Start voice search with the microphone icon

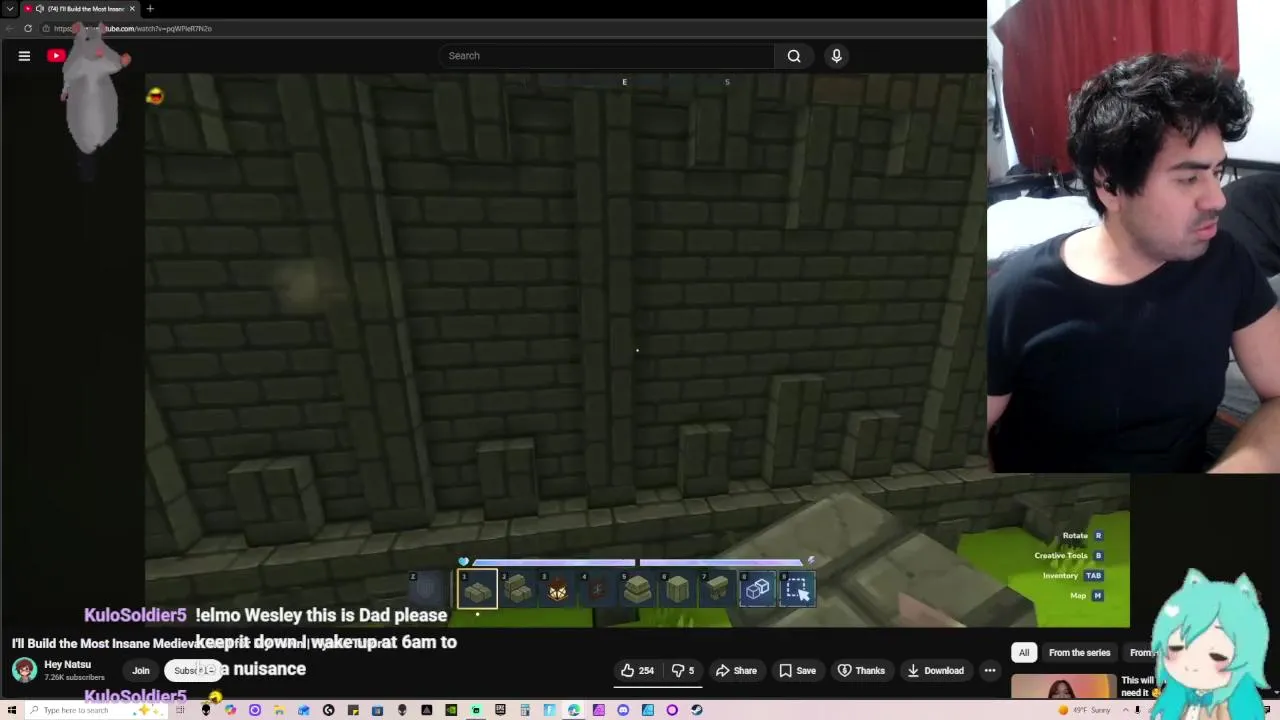[x=837, y=56]
